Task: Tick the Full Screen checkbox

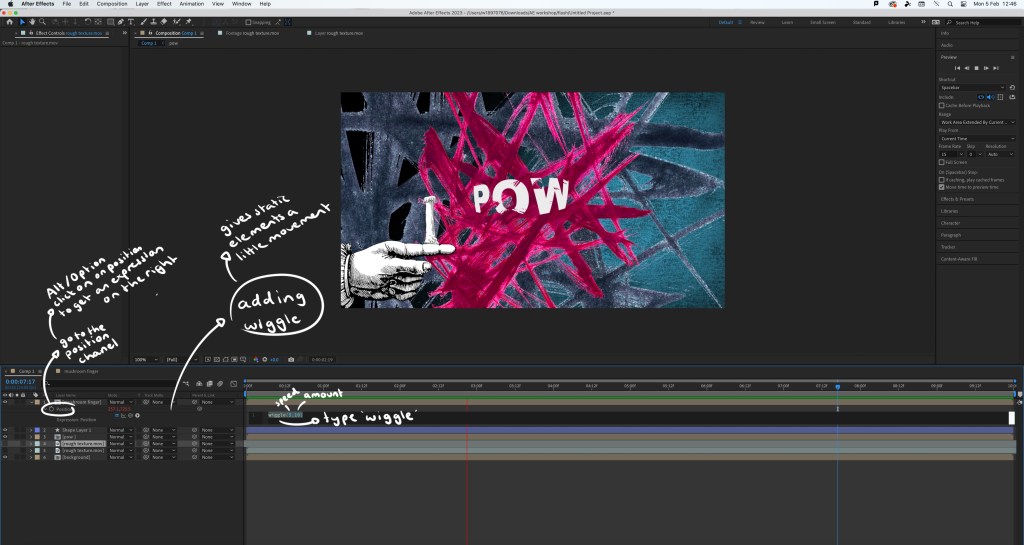Action: coord(942,162)
